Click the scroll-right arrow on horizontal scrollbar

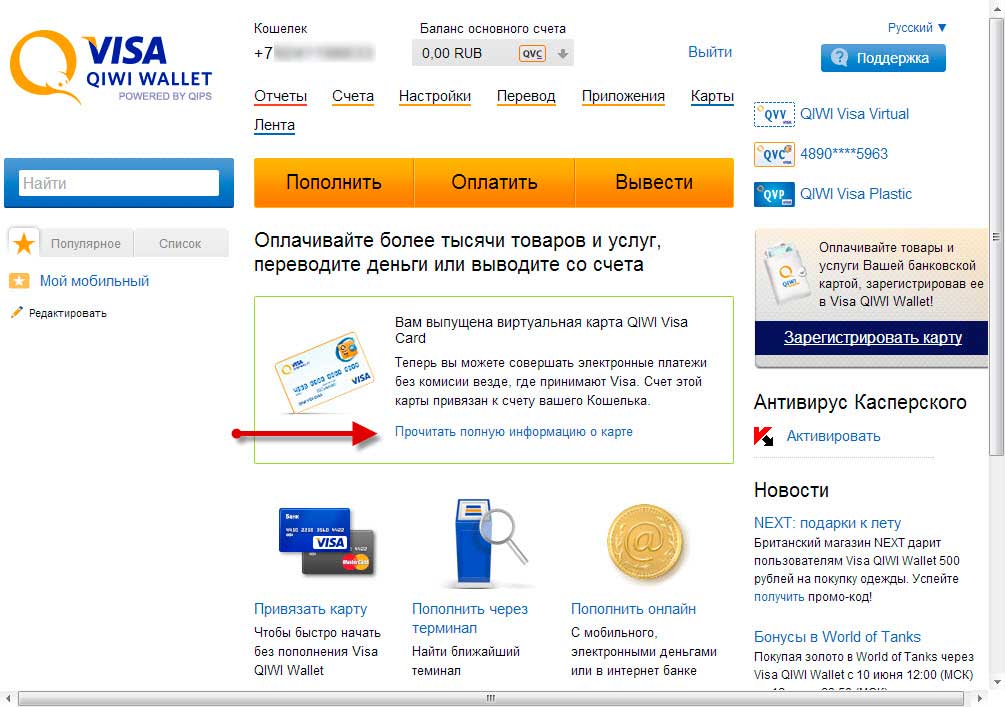(x=979, y=698)
